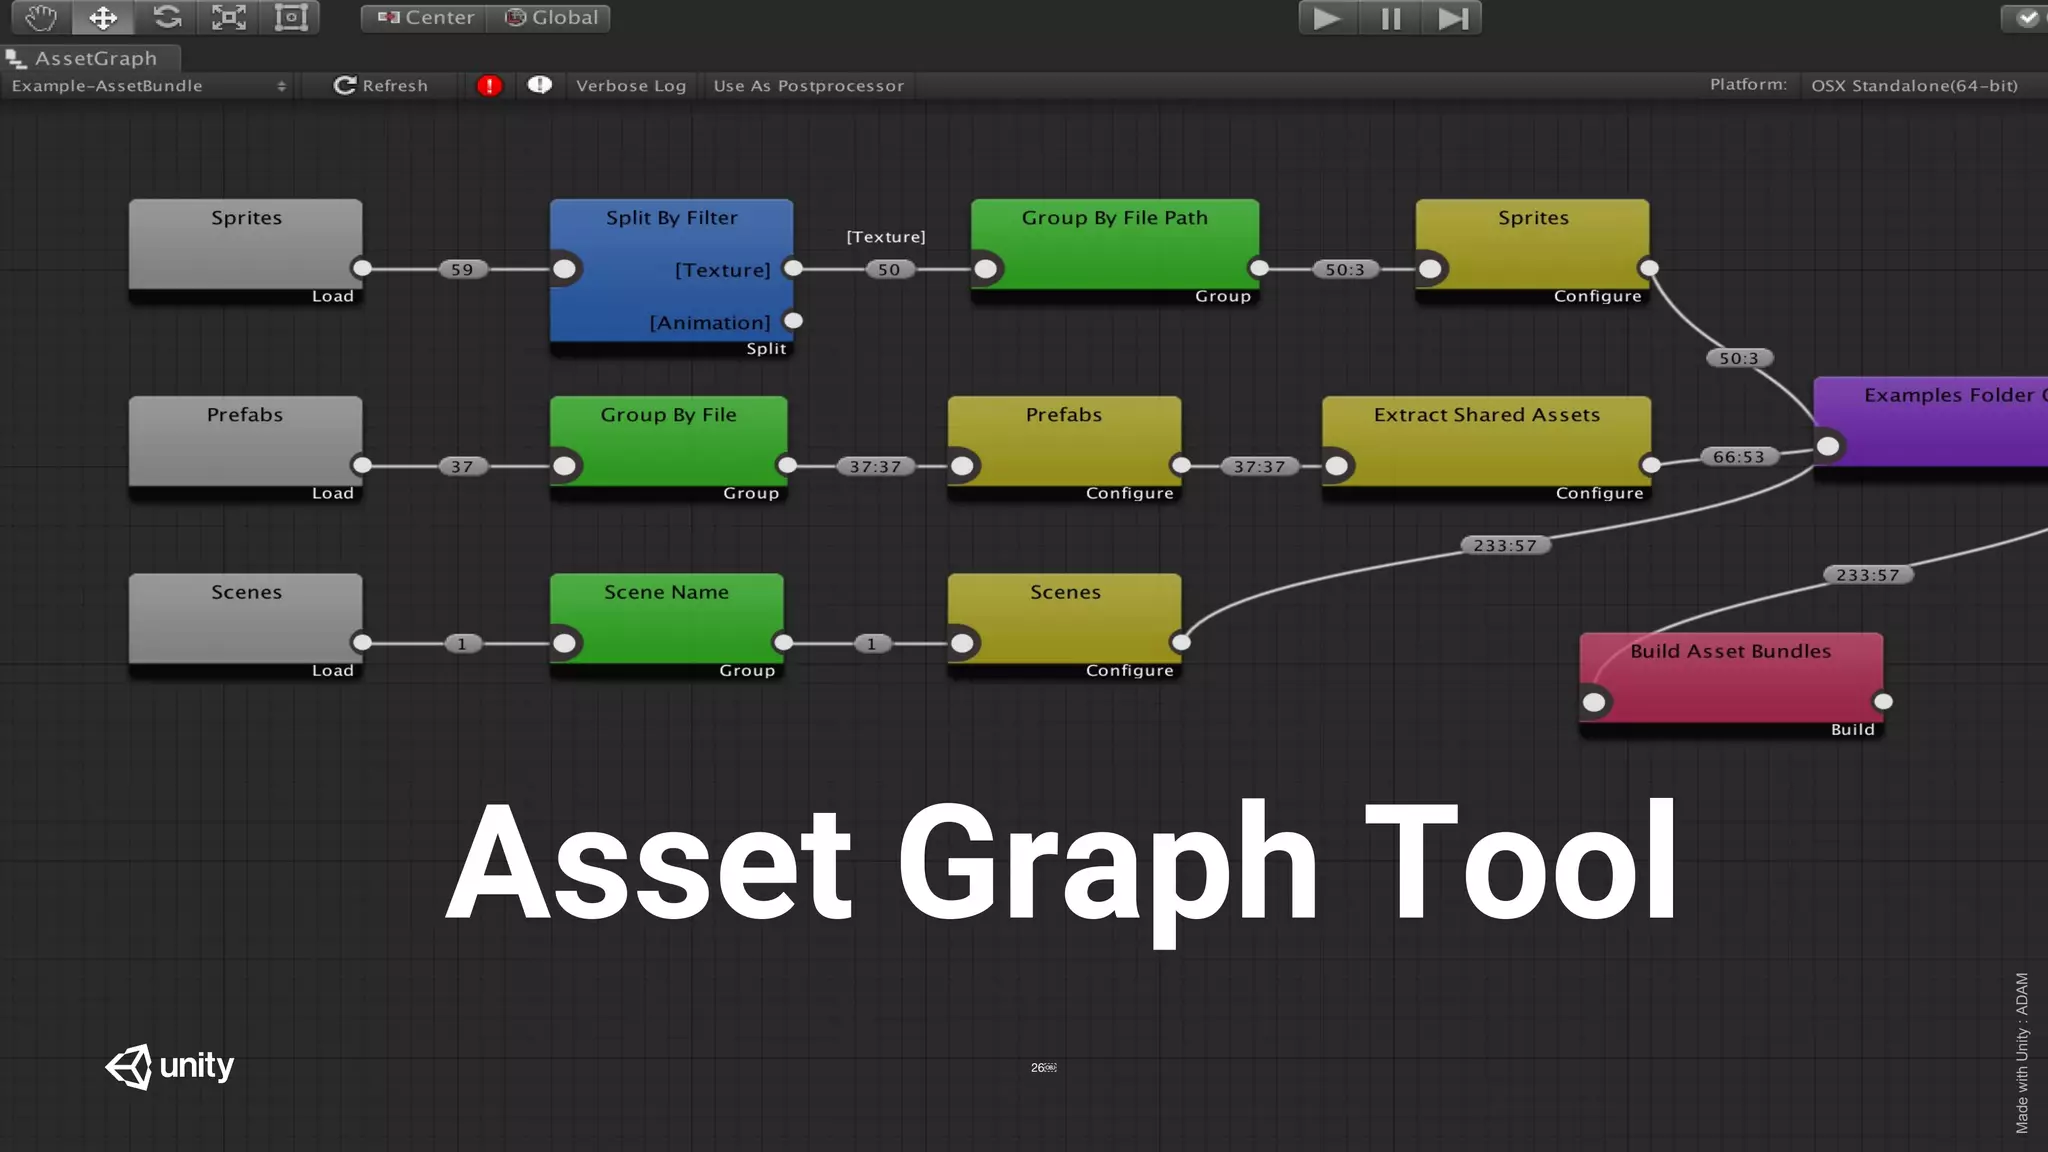
Task: Select the Sprites Configure node
Action: click(x=1532, y=251)
